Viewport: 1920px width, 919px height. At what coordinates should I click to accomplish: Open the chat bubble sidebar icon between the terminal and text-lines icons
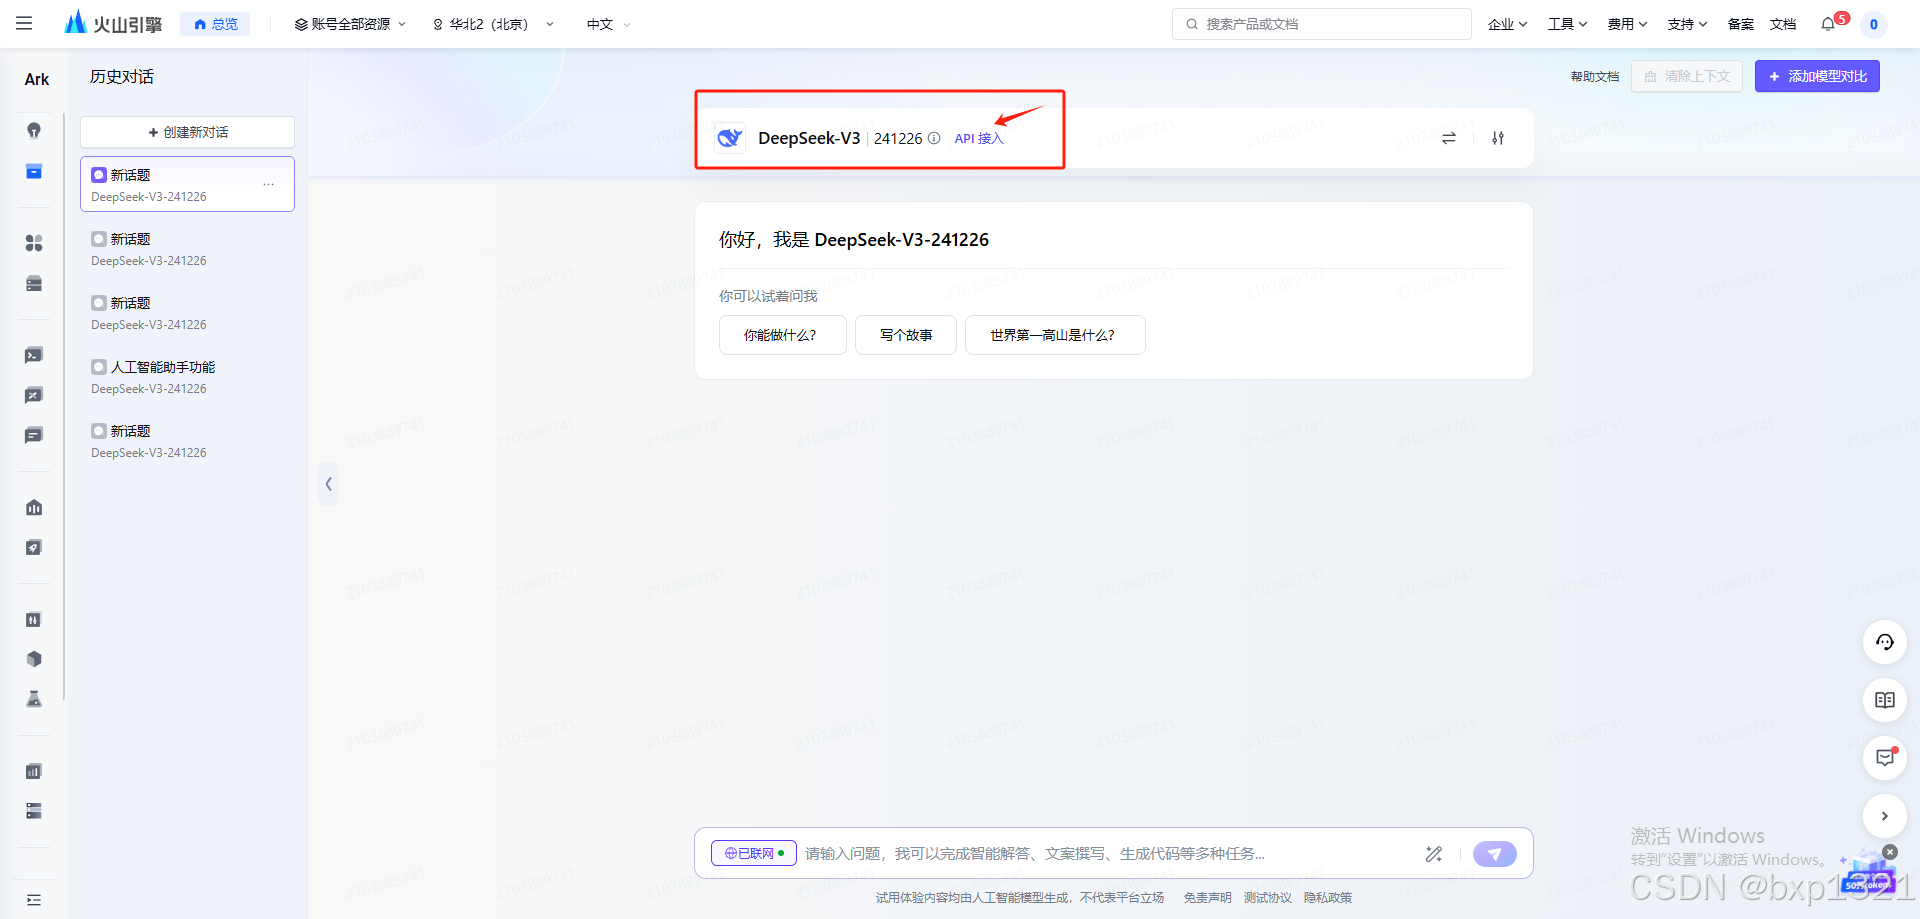click(34, 395)
